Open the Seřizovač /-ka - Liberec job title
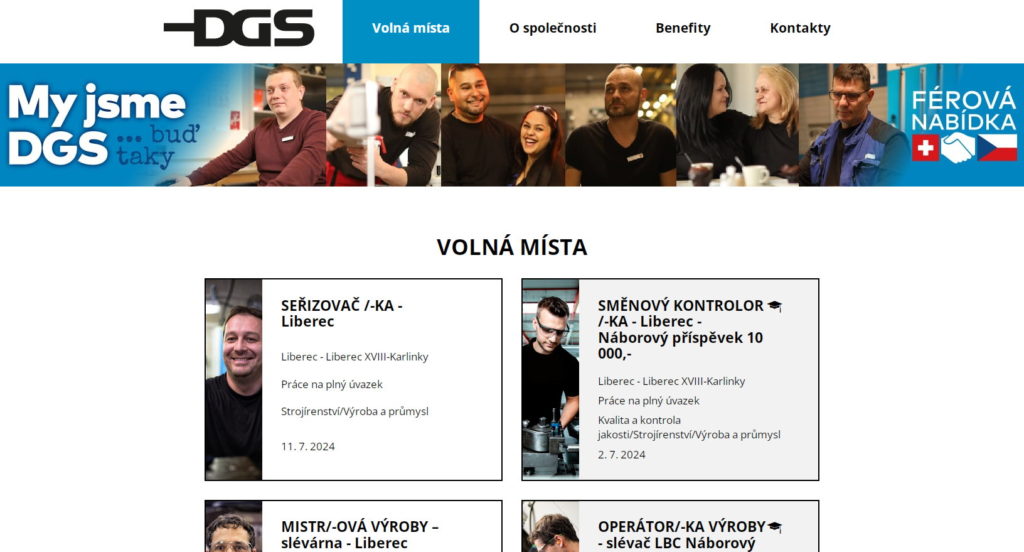The width and height of the screenshot is (1024, 552). 342,314
